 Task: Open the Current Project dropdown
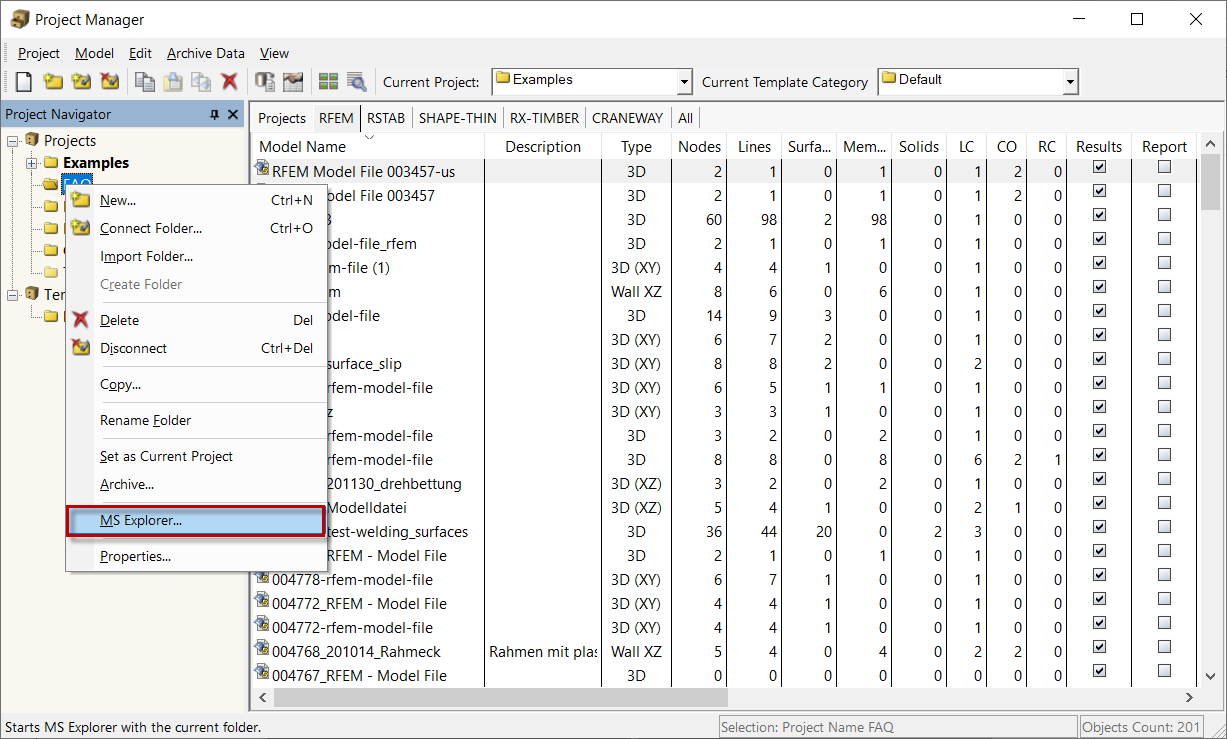point(684,81)
